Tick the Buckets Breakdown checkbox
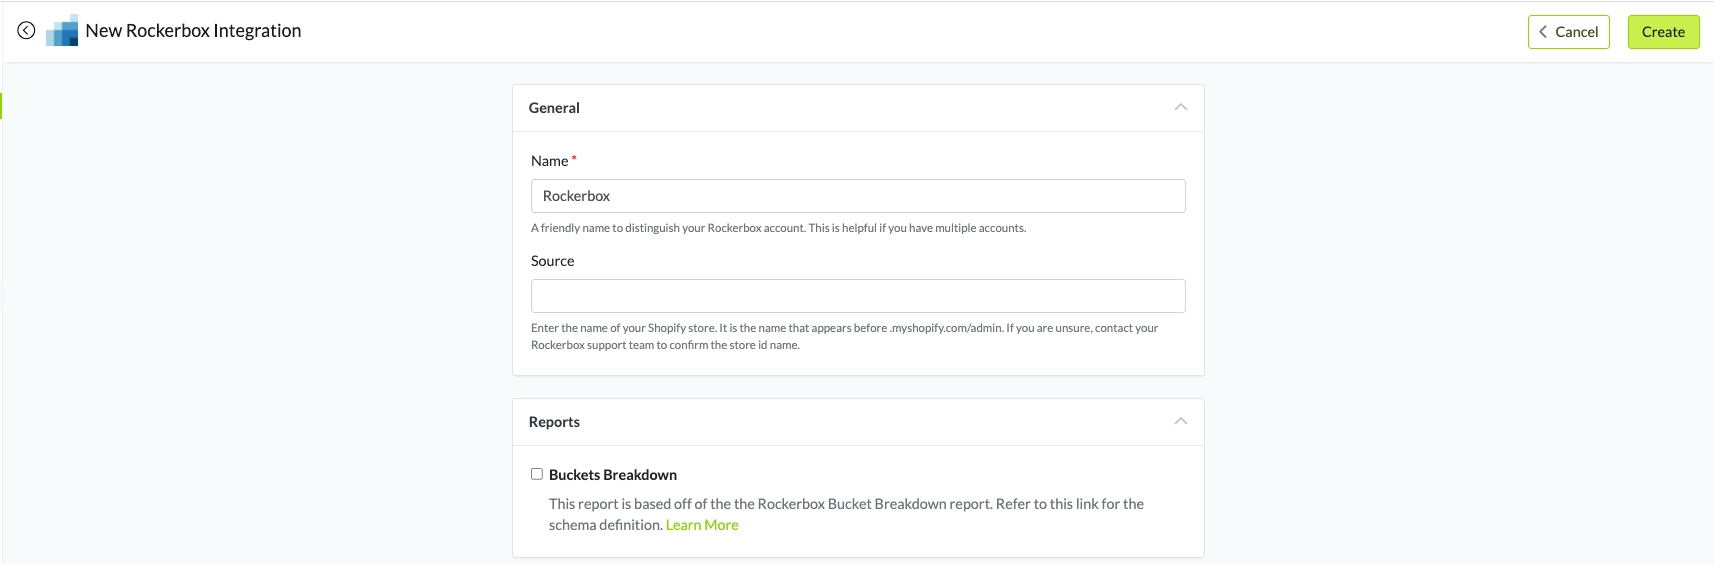This screenshot has width=1714, height=564. (x=537, y=474)
